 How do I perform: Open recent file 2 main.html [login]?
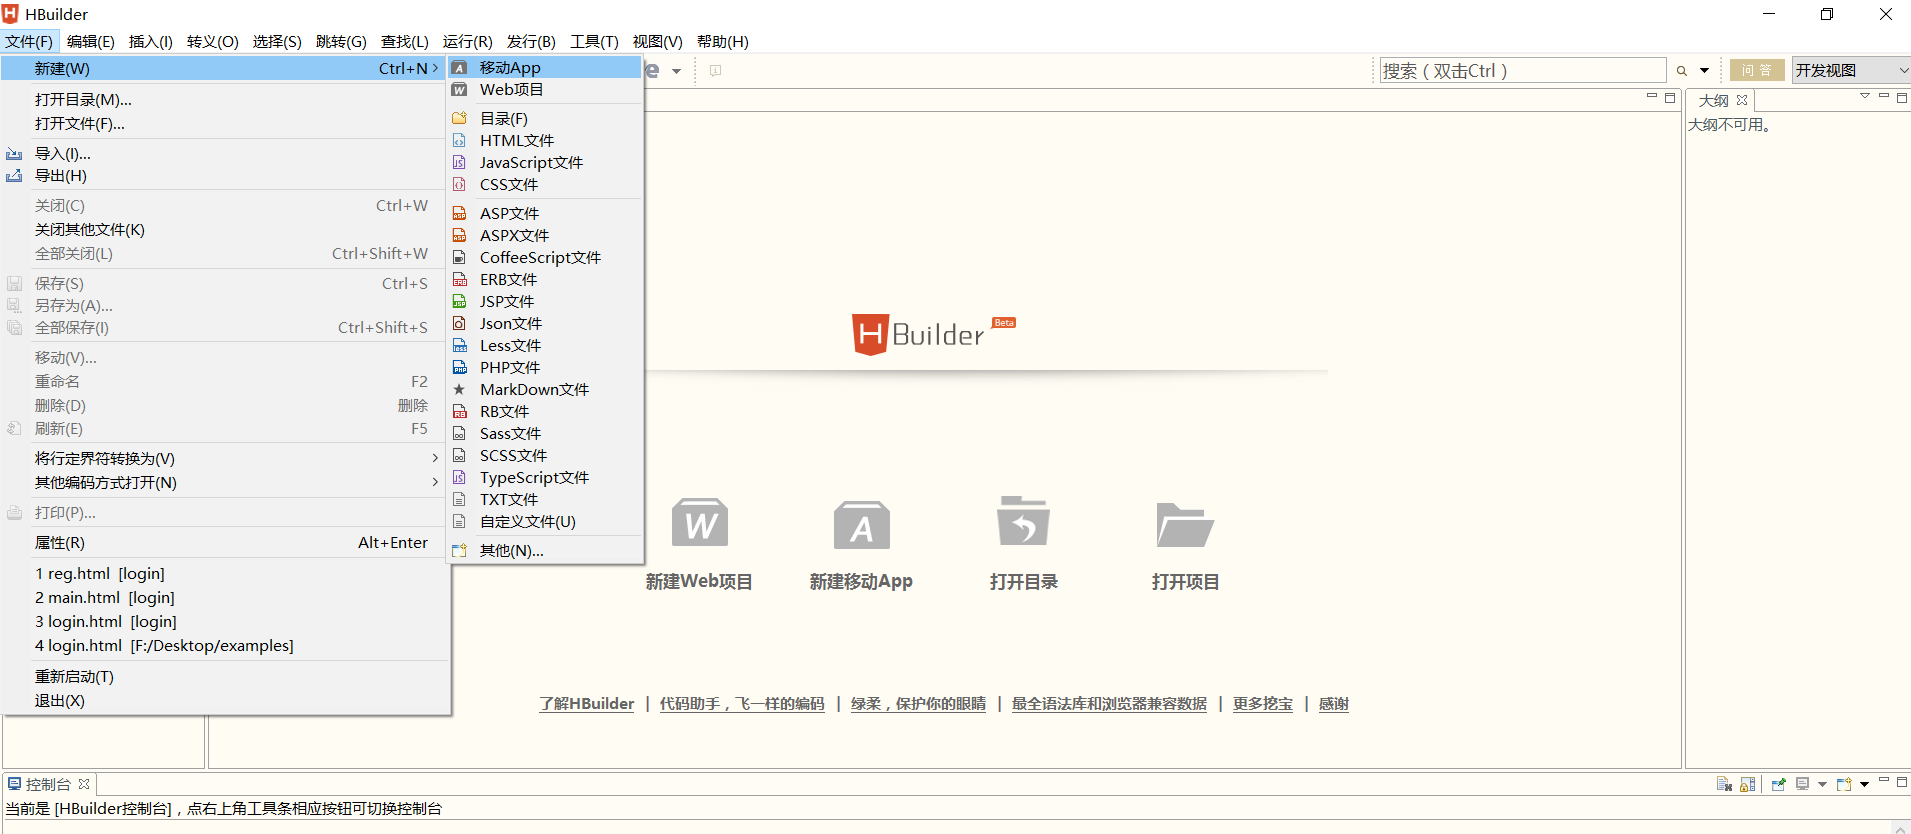(225, 598)
